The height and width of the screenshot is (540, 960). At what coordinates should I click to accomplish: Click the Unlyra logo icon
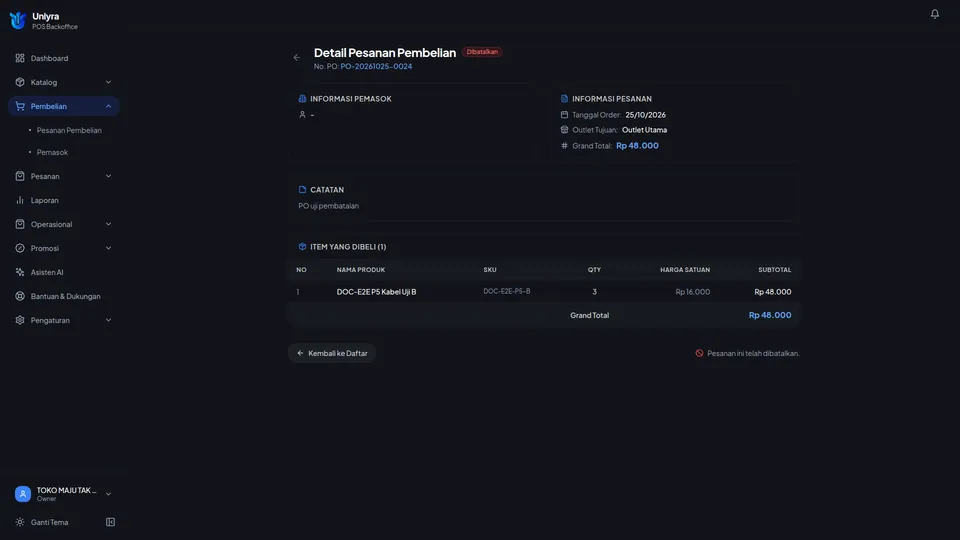[18, 20]
